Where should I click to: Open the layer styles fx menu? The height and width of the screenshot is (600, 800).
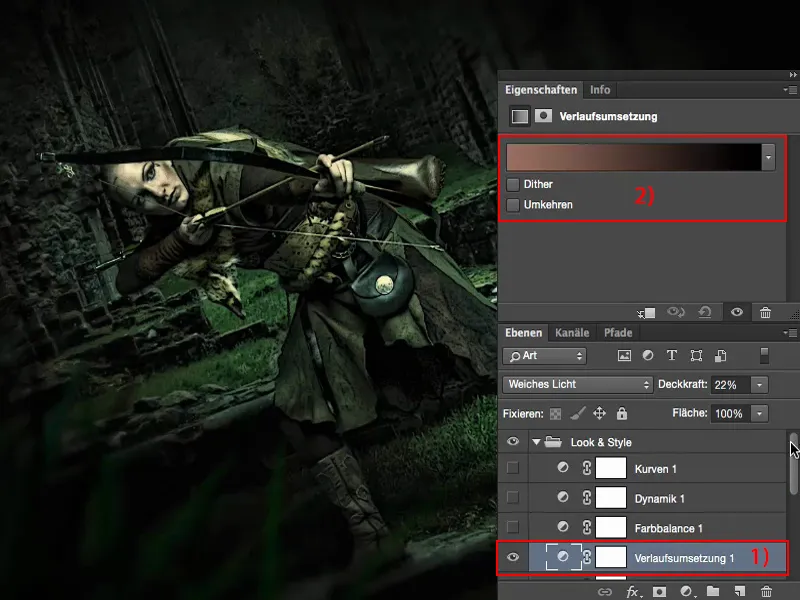(633, 591)
